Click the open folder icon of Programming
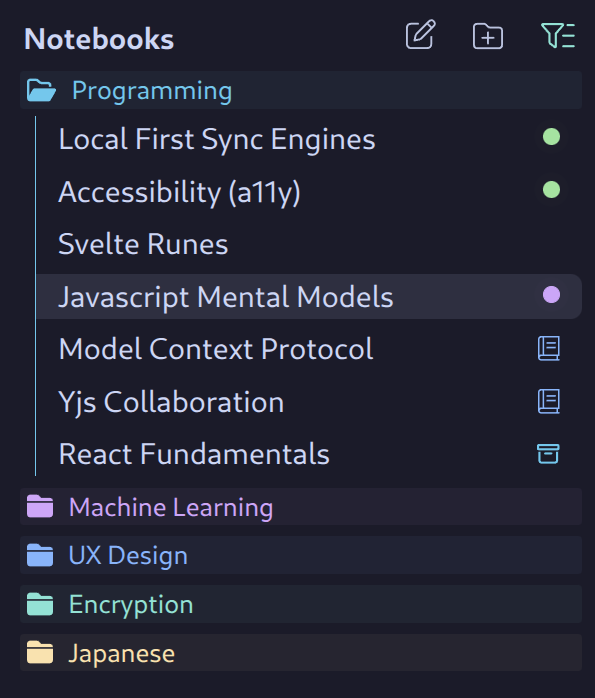Image resolution: width=595 pixels, height=698 pixels. [41, 90]
